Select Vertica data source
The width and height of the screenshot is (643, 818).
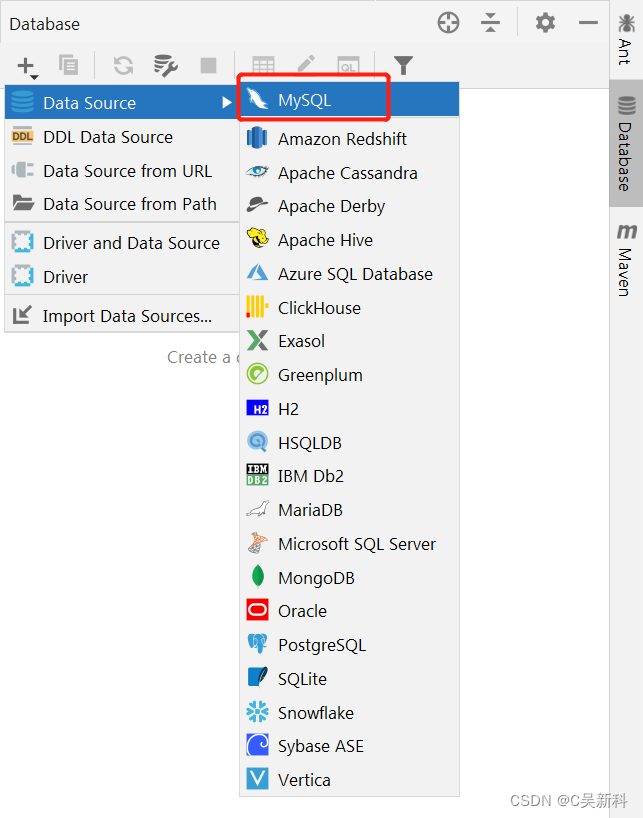(x=349, y=780)
